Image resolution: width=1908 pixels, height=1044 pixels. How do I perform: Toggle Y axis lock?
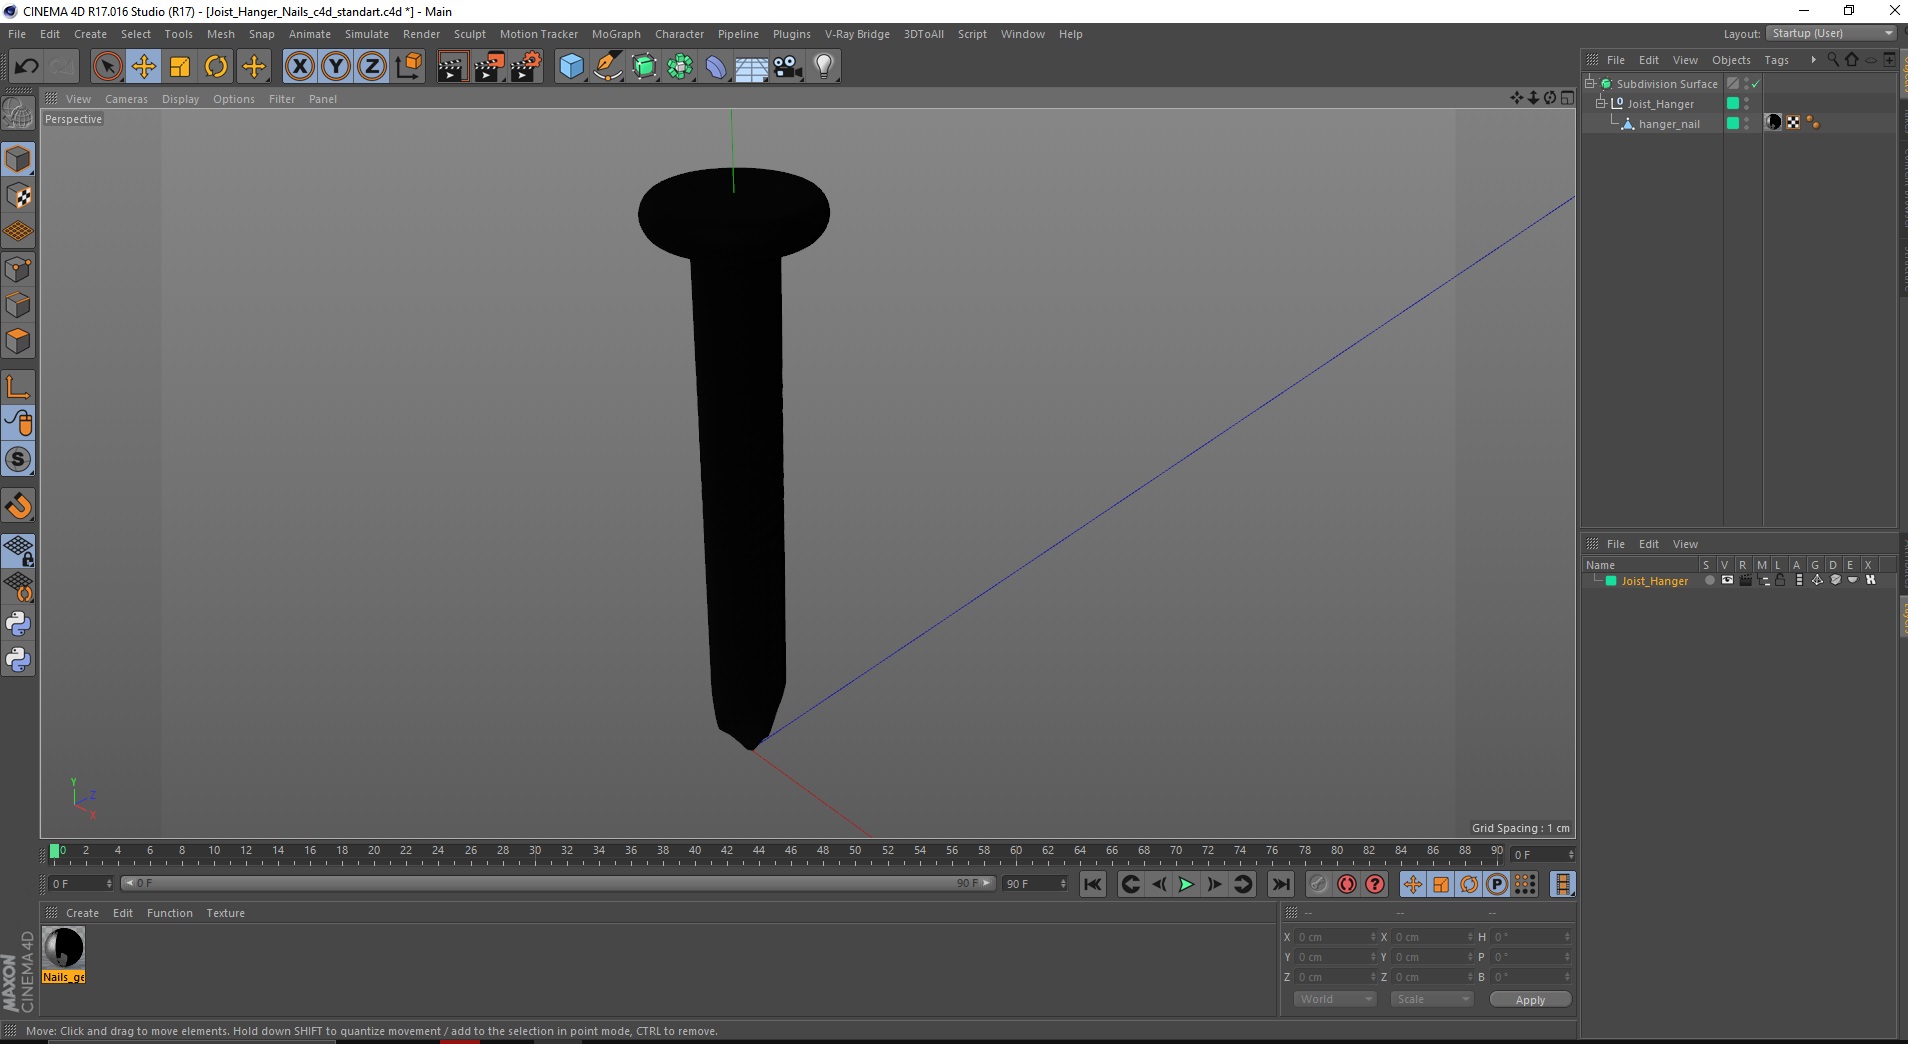click(336, 67)
